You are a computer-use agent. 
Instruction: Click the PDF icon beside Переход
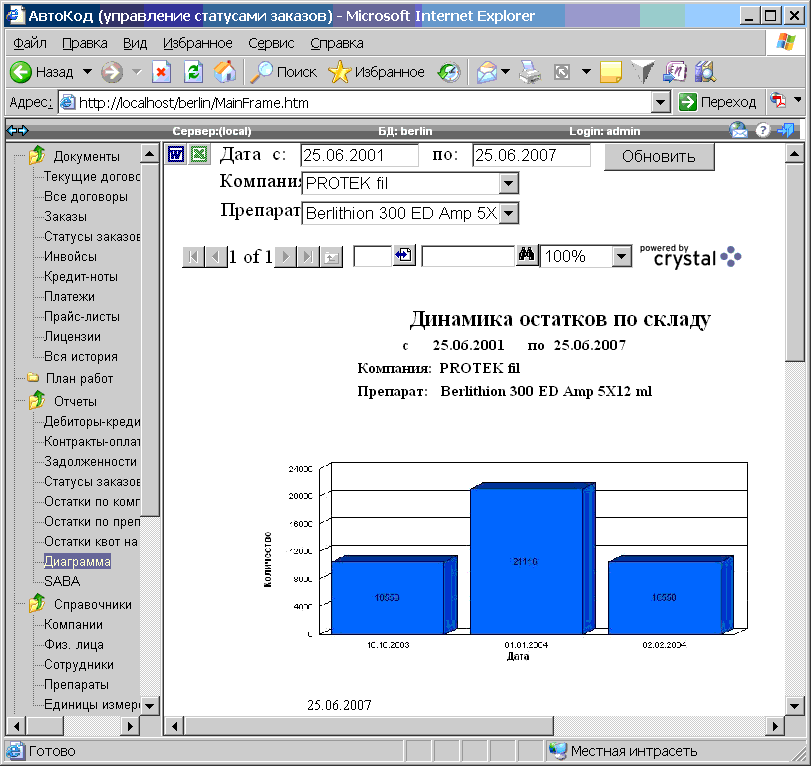point(777,101)
